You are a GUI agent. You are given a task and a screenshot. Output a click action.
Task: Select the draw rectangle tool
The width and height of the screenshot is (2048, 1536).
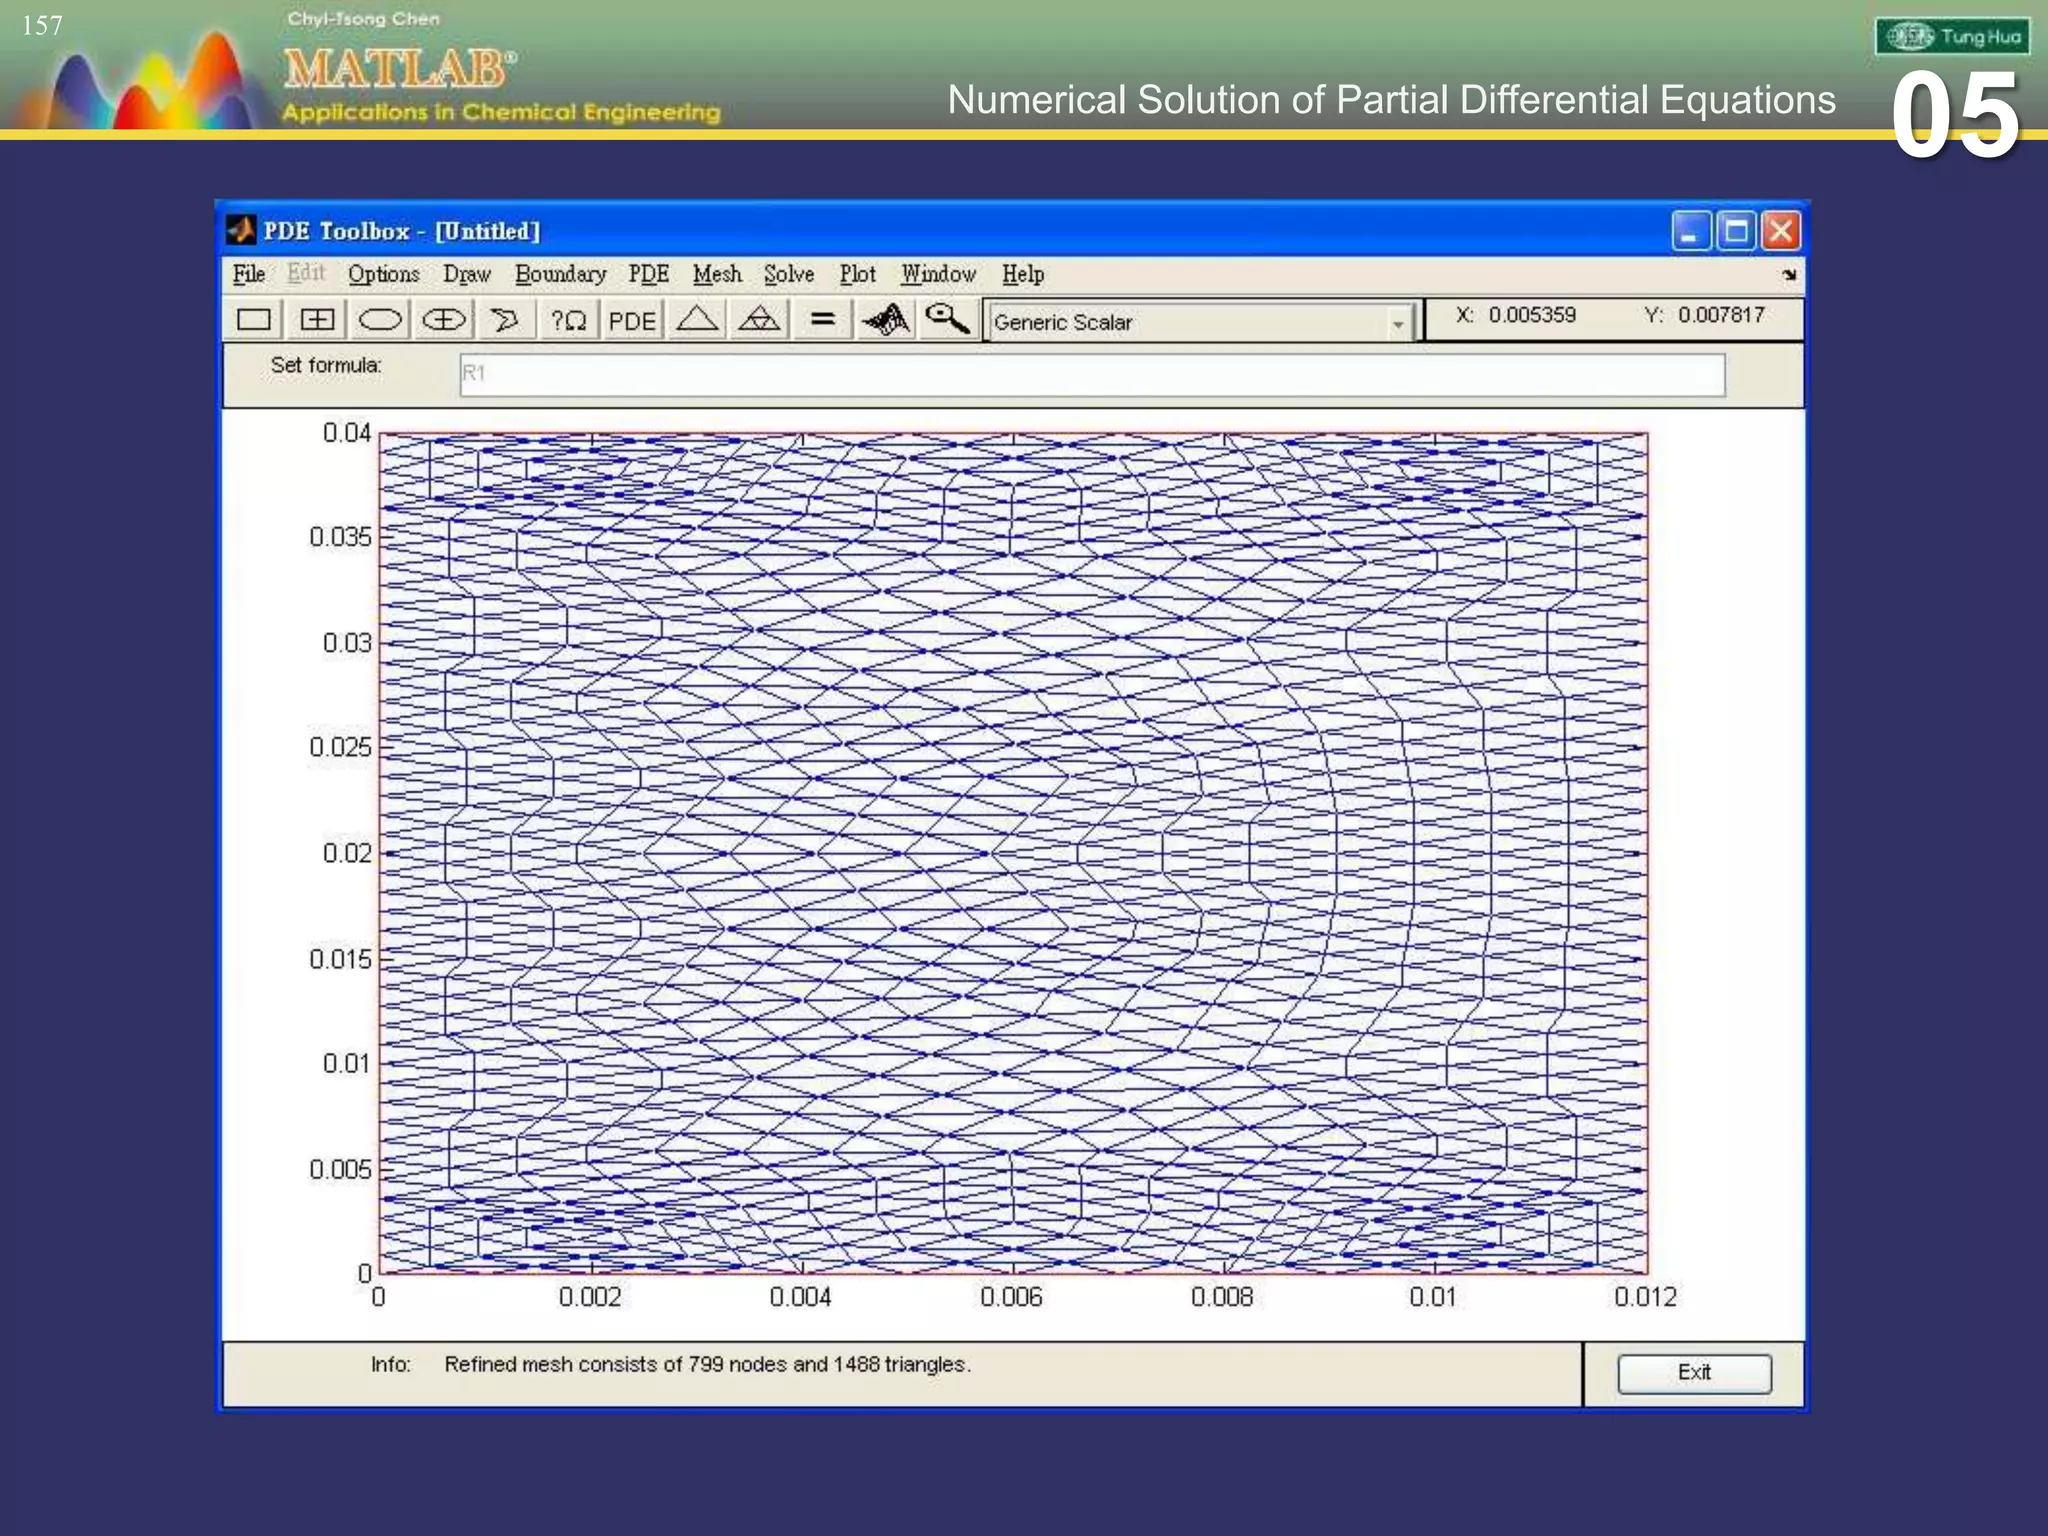(254, 320)
